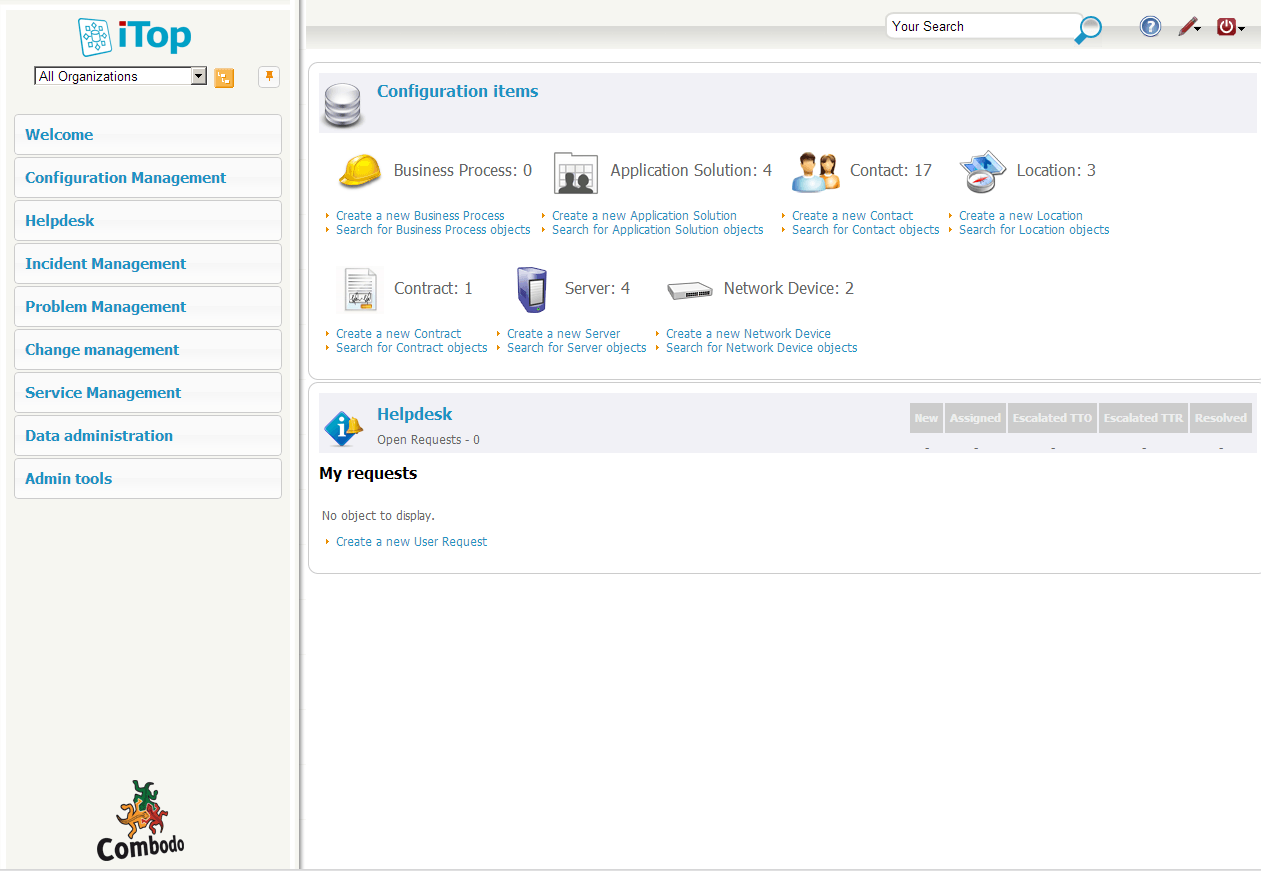This screenshot has width=1261, height=871.
Task: Click the red power logout icon
Action: (x=1226, y=26)
